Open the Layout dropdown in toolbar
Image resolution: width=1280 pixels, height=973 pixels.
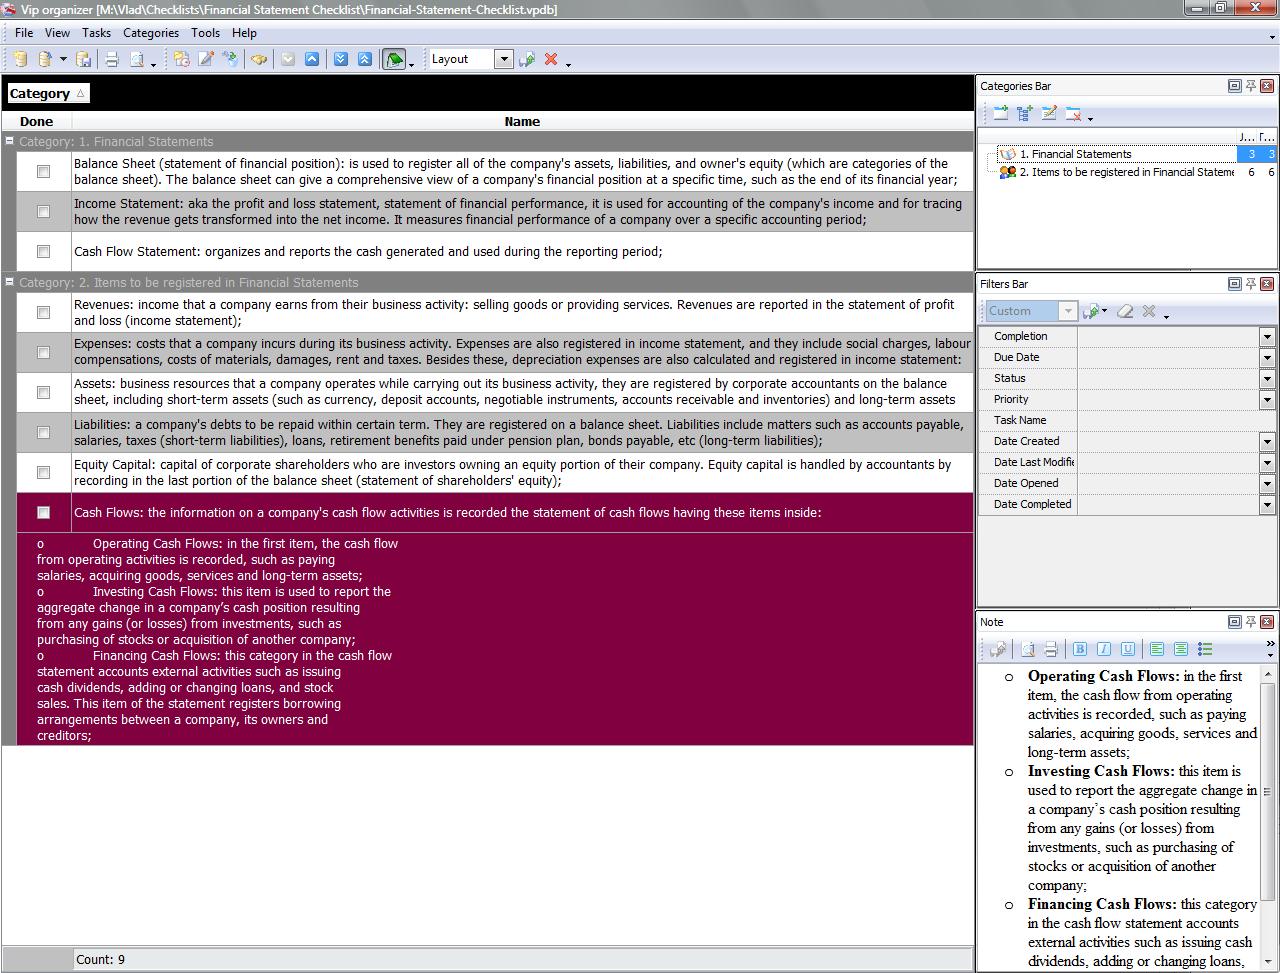click(x=504, y=60)
